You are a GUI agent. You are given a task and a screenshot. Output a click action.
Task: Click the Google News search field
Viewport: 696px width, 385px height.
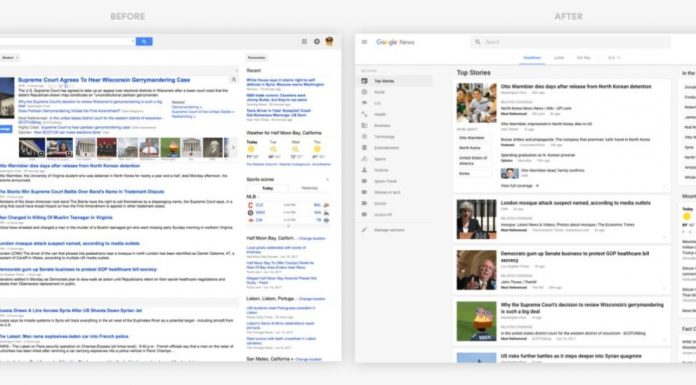point(570,42)
